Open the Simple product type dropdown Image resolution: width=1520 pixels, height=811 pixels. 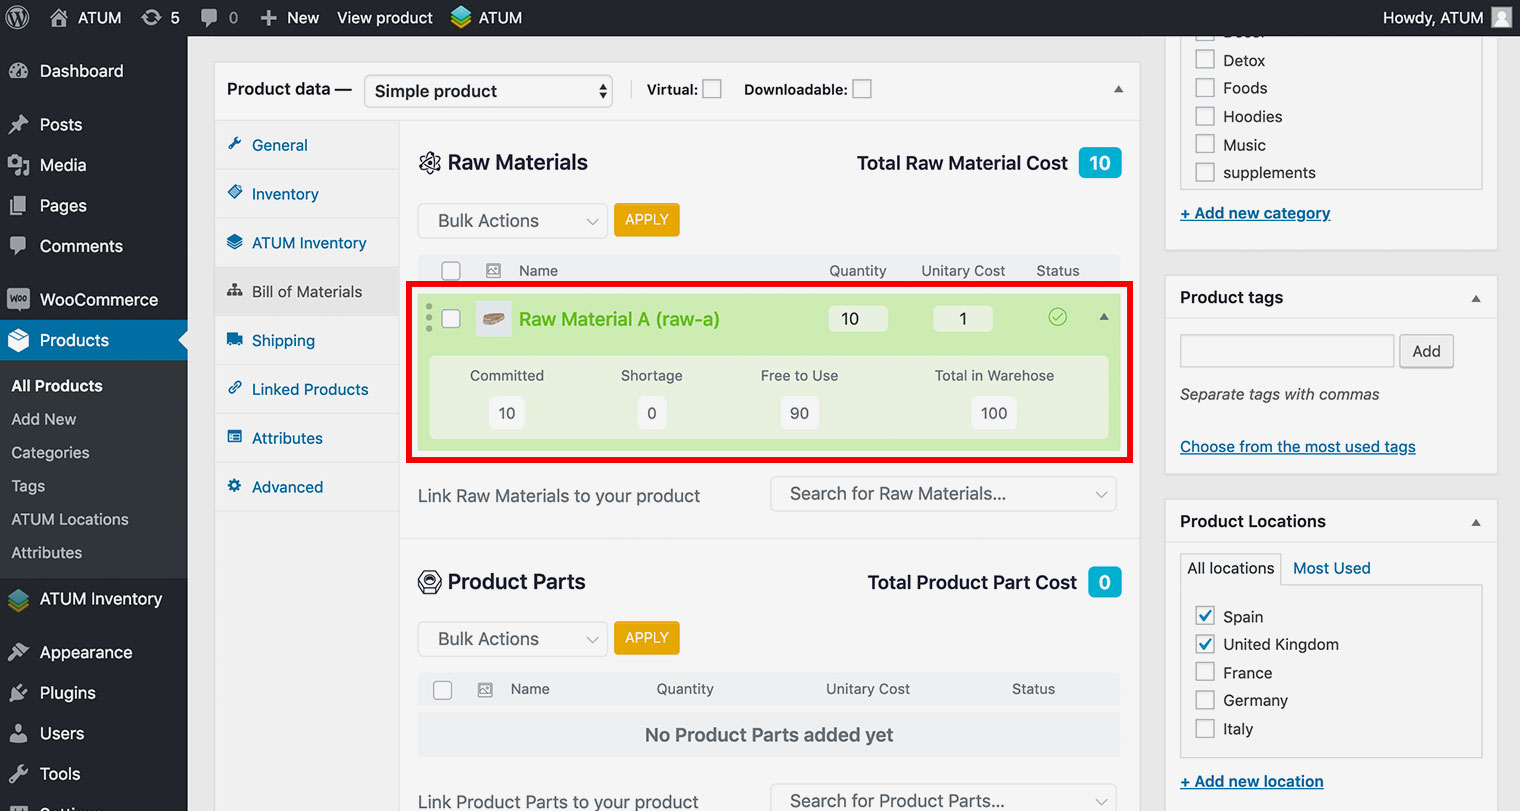pos(488,91)
